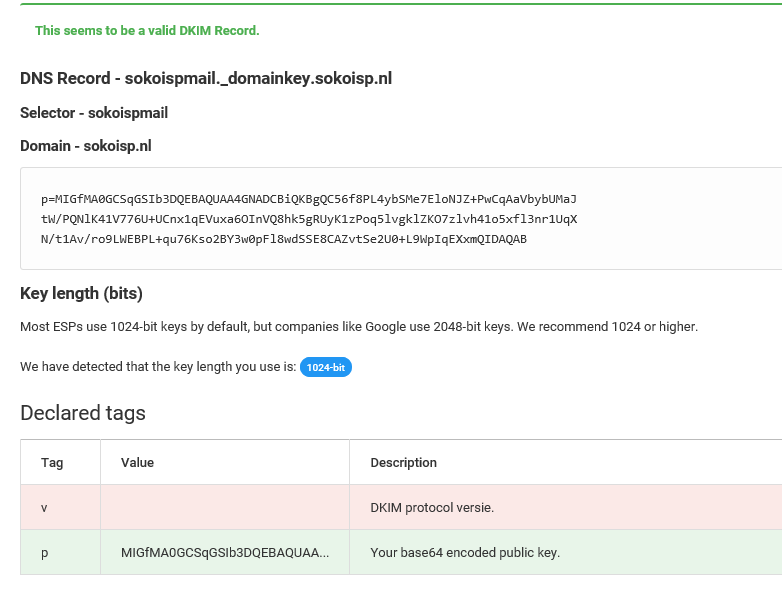
Task: Click the first line of the public key
Action: pyautogui.click(x=309, y=199)
